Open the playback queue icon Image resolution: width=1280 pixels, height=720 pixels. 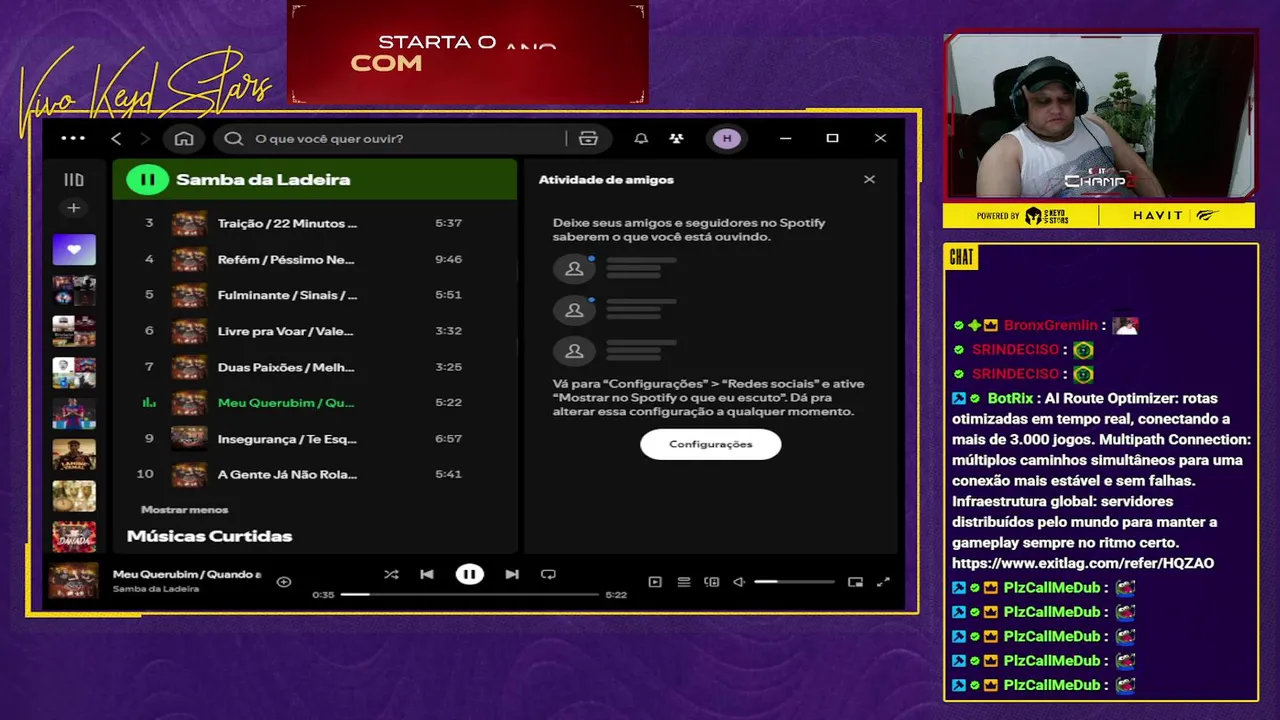tap(684, 581)
